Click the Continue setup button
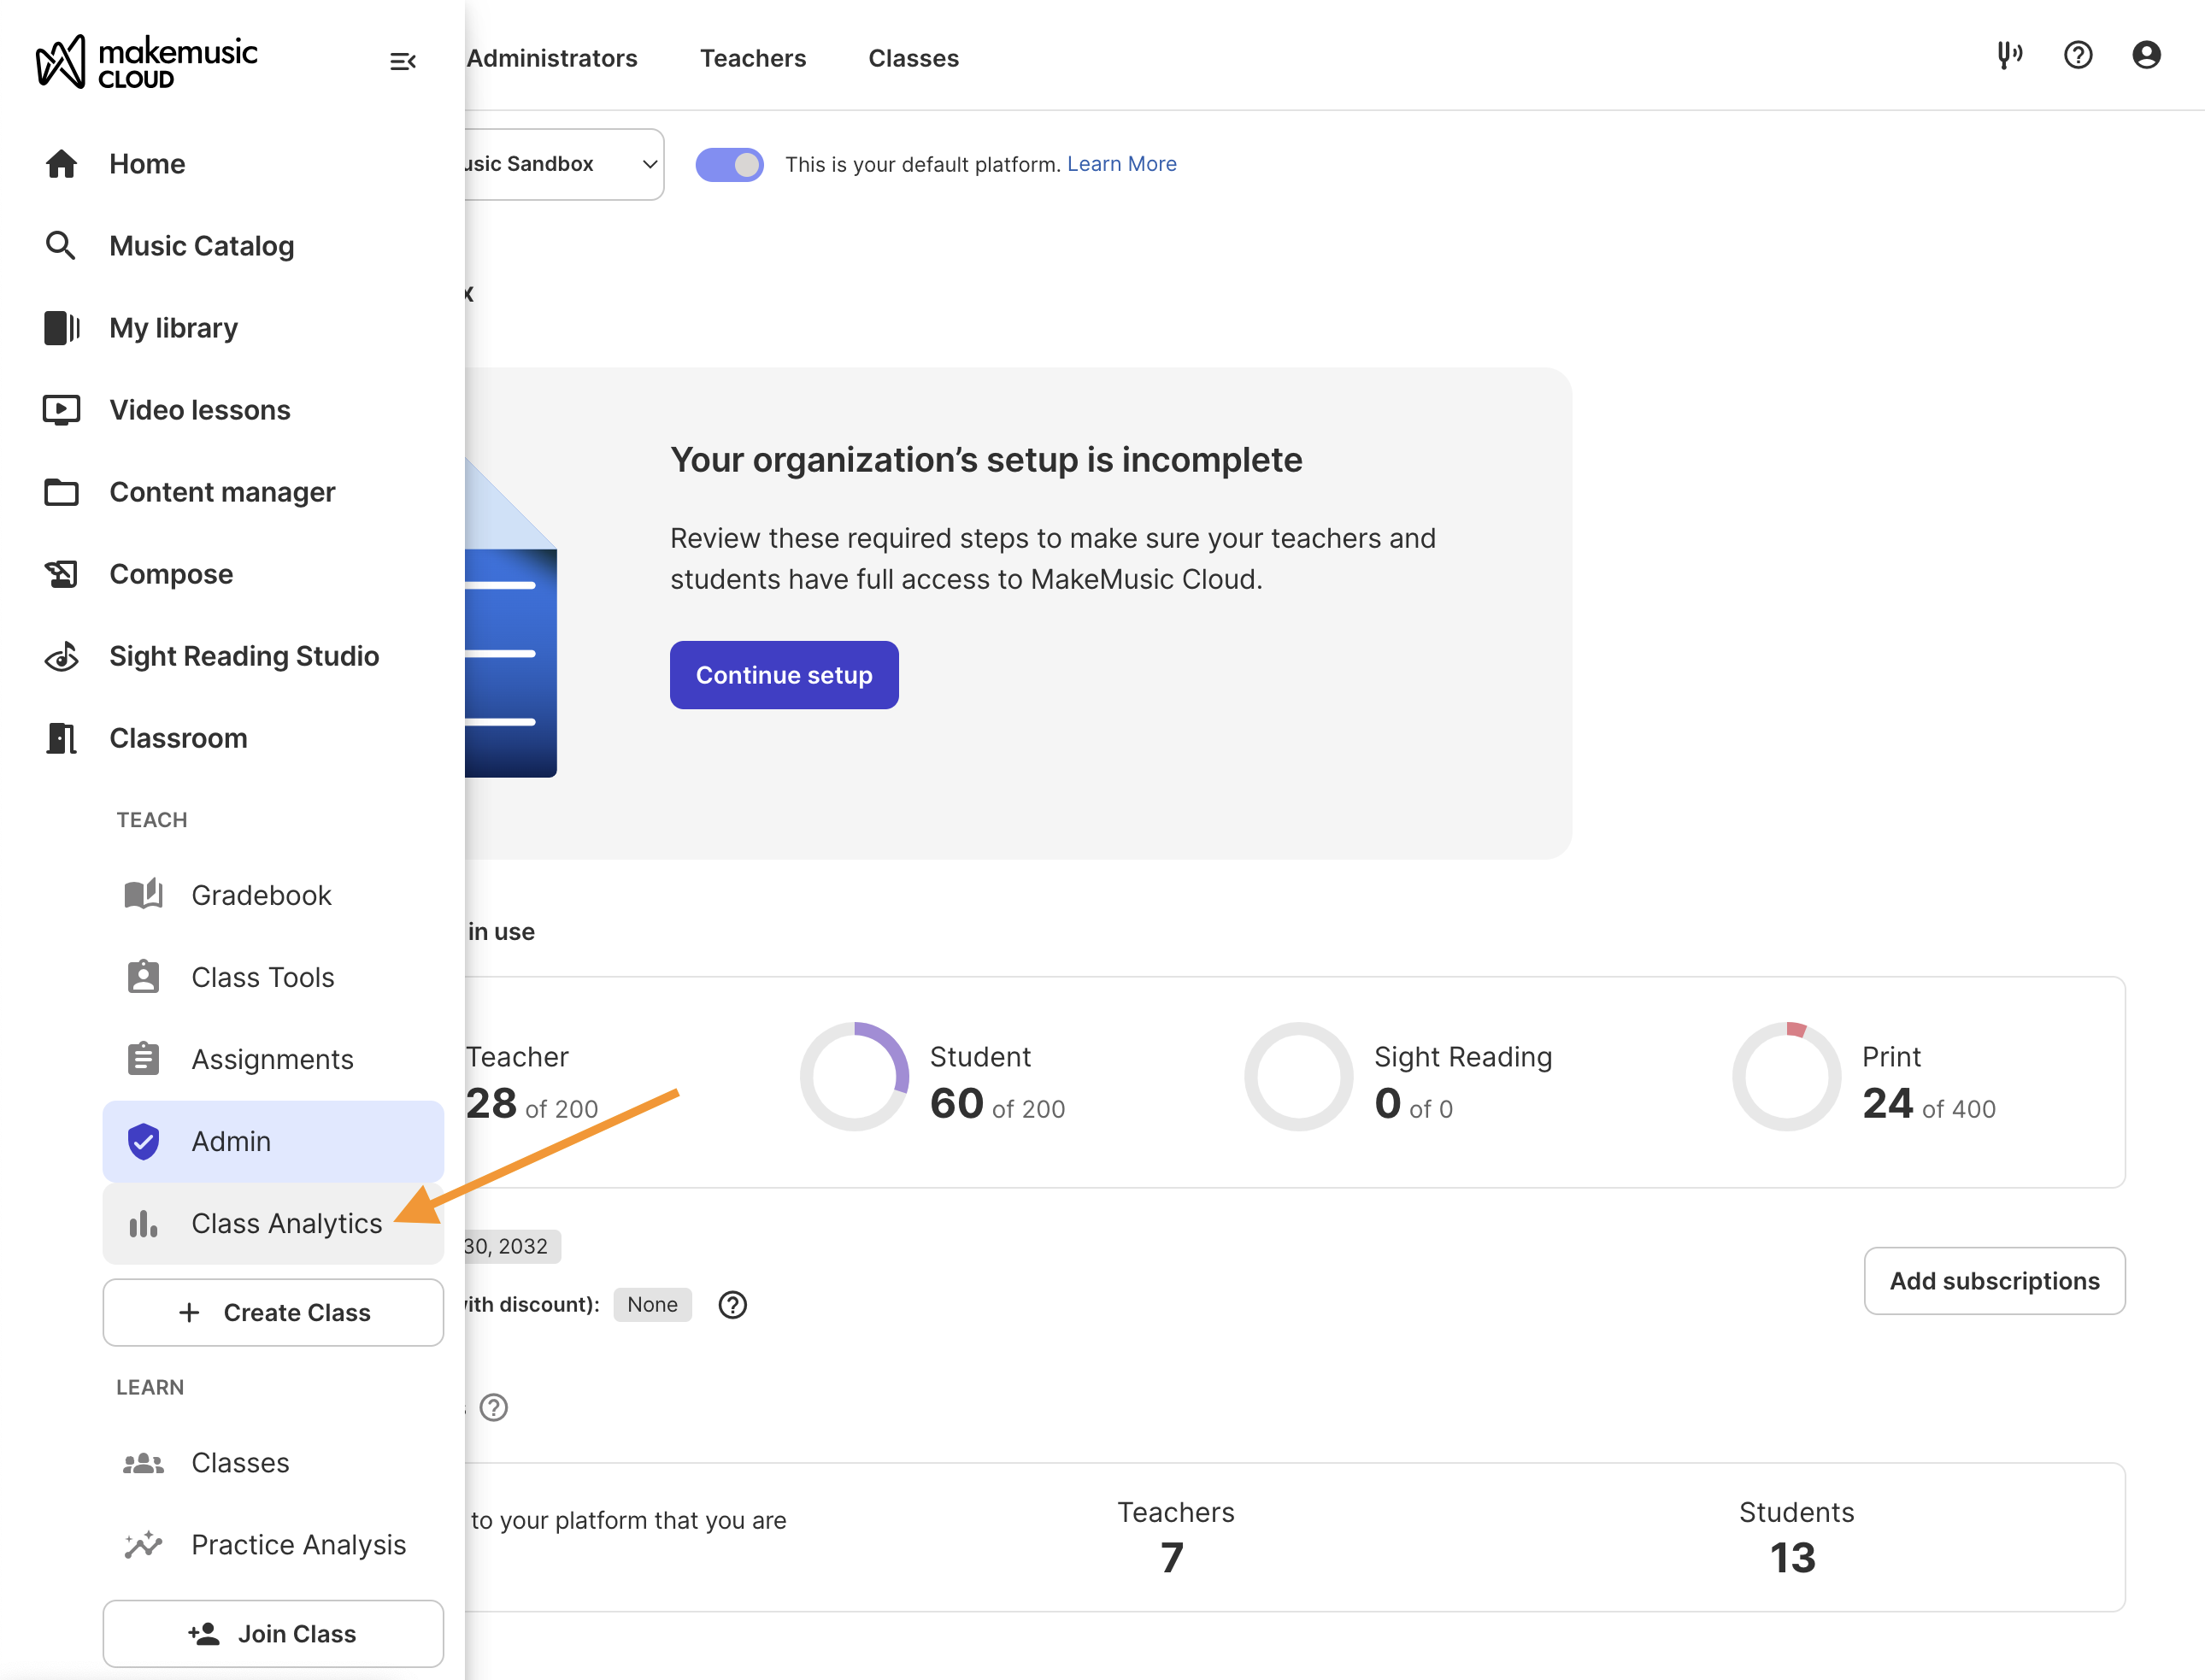Viewport: 2205px width, 1680px height. (x=784, y=675)
